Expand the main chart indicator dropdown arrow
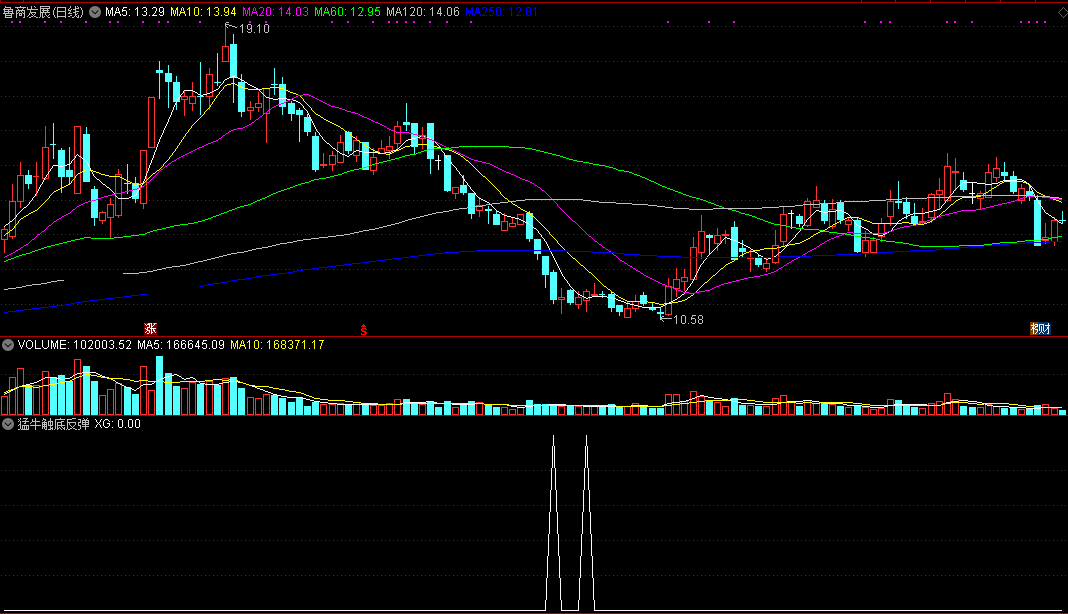The width and height of the screenshot is (1068, 614). [95, 12]
